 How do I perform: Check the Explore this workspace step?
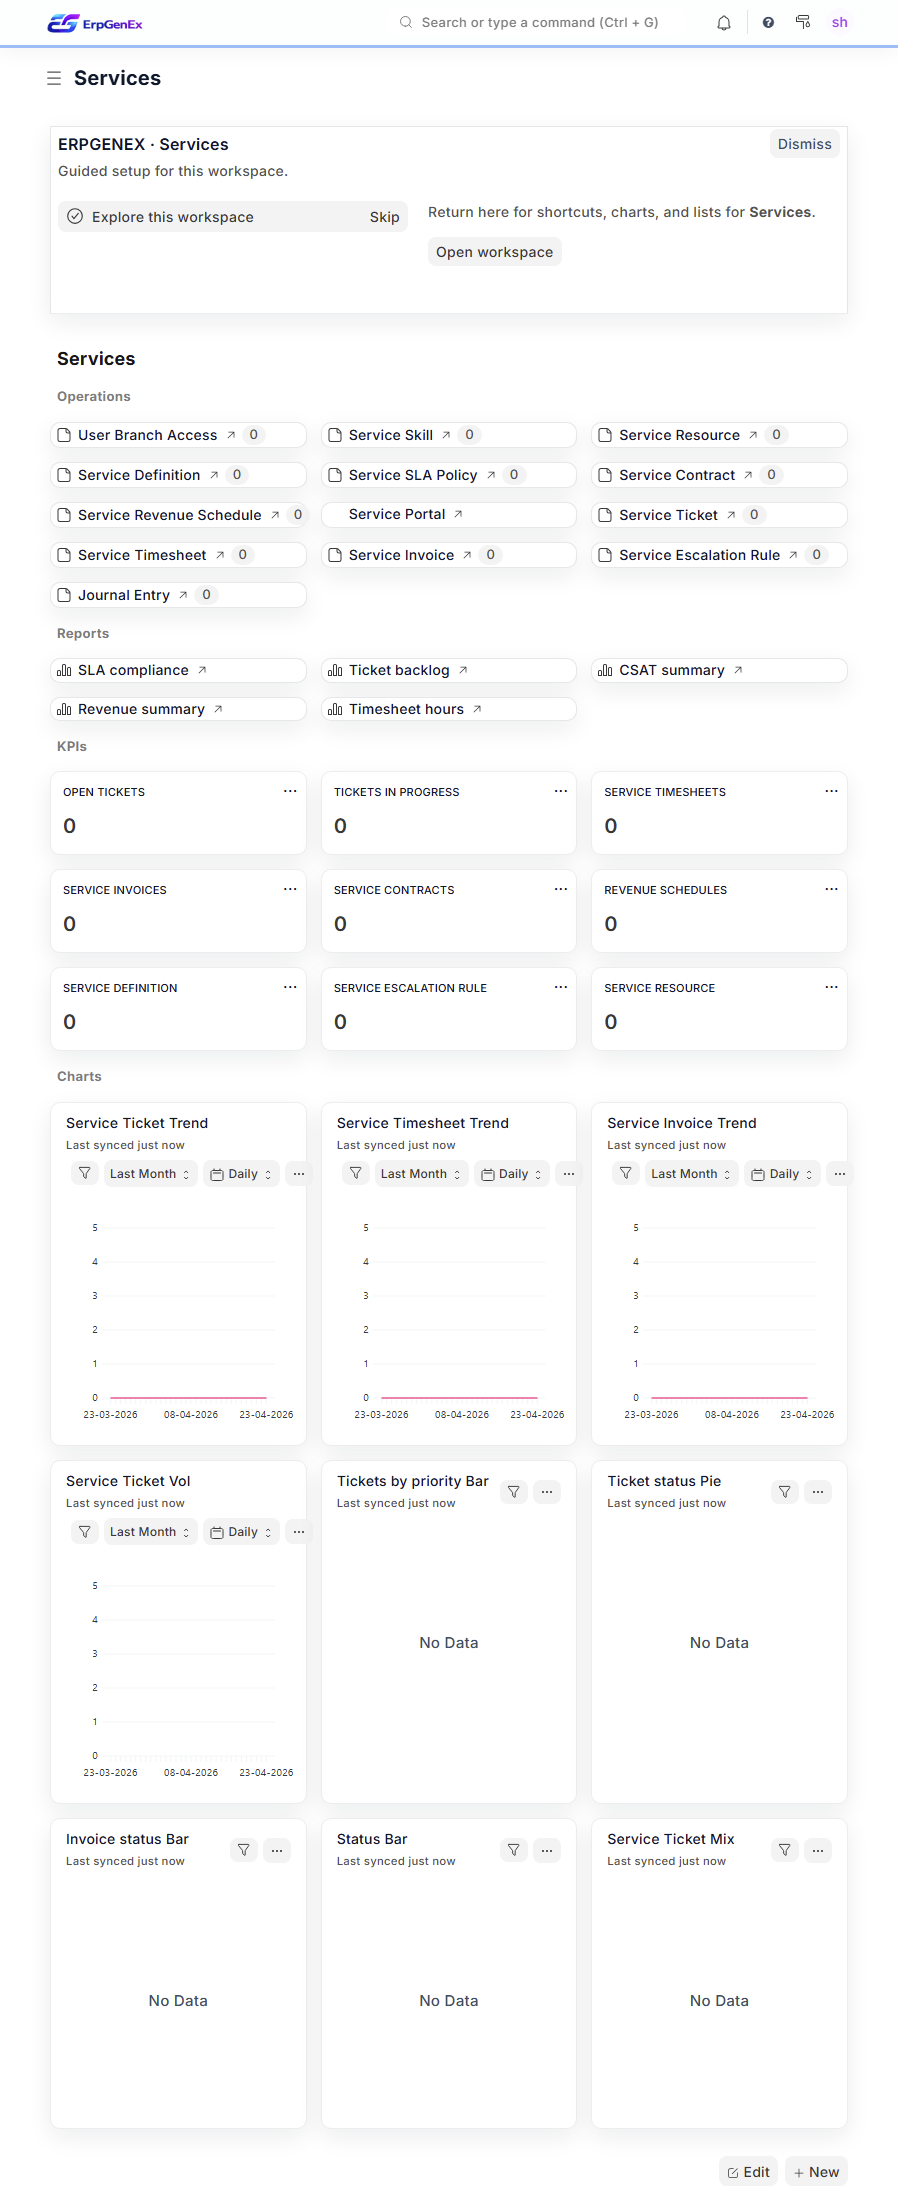[x=75, y=217]
